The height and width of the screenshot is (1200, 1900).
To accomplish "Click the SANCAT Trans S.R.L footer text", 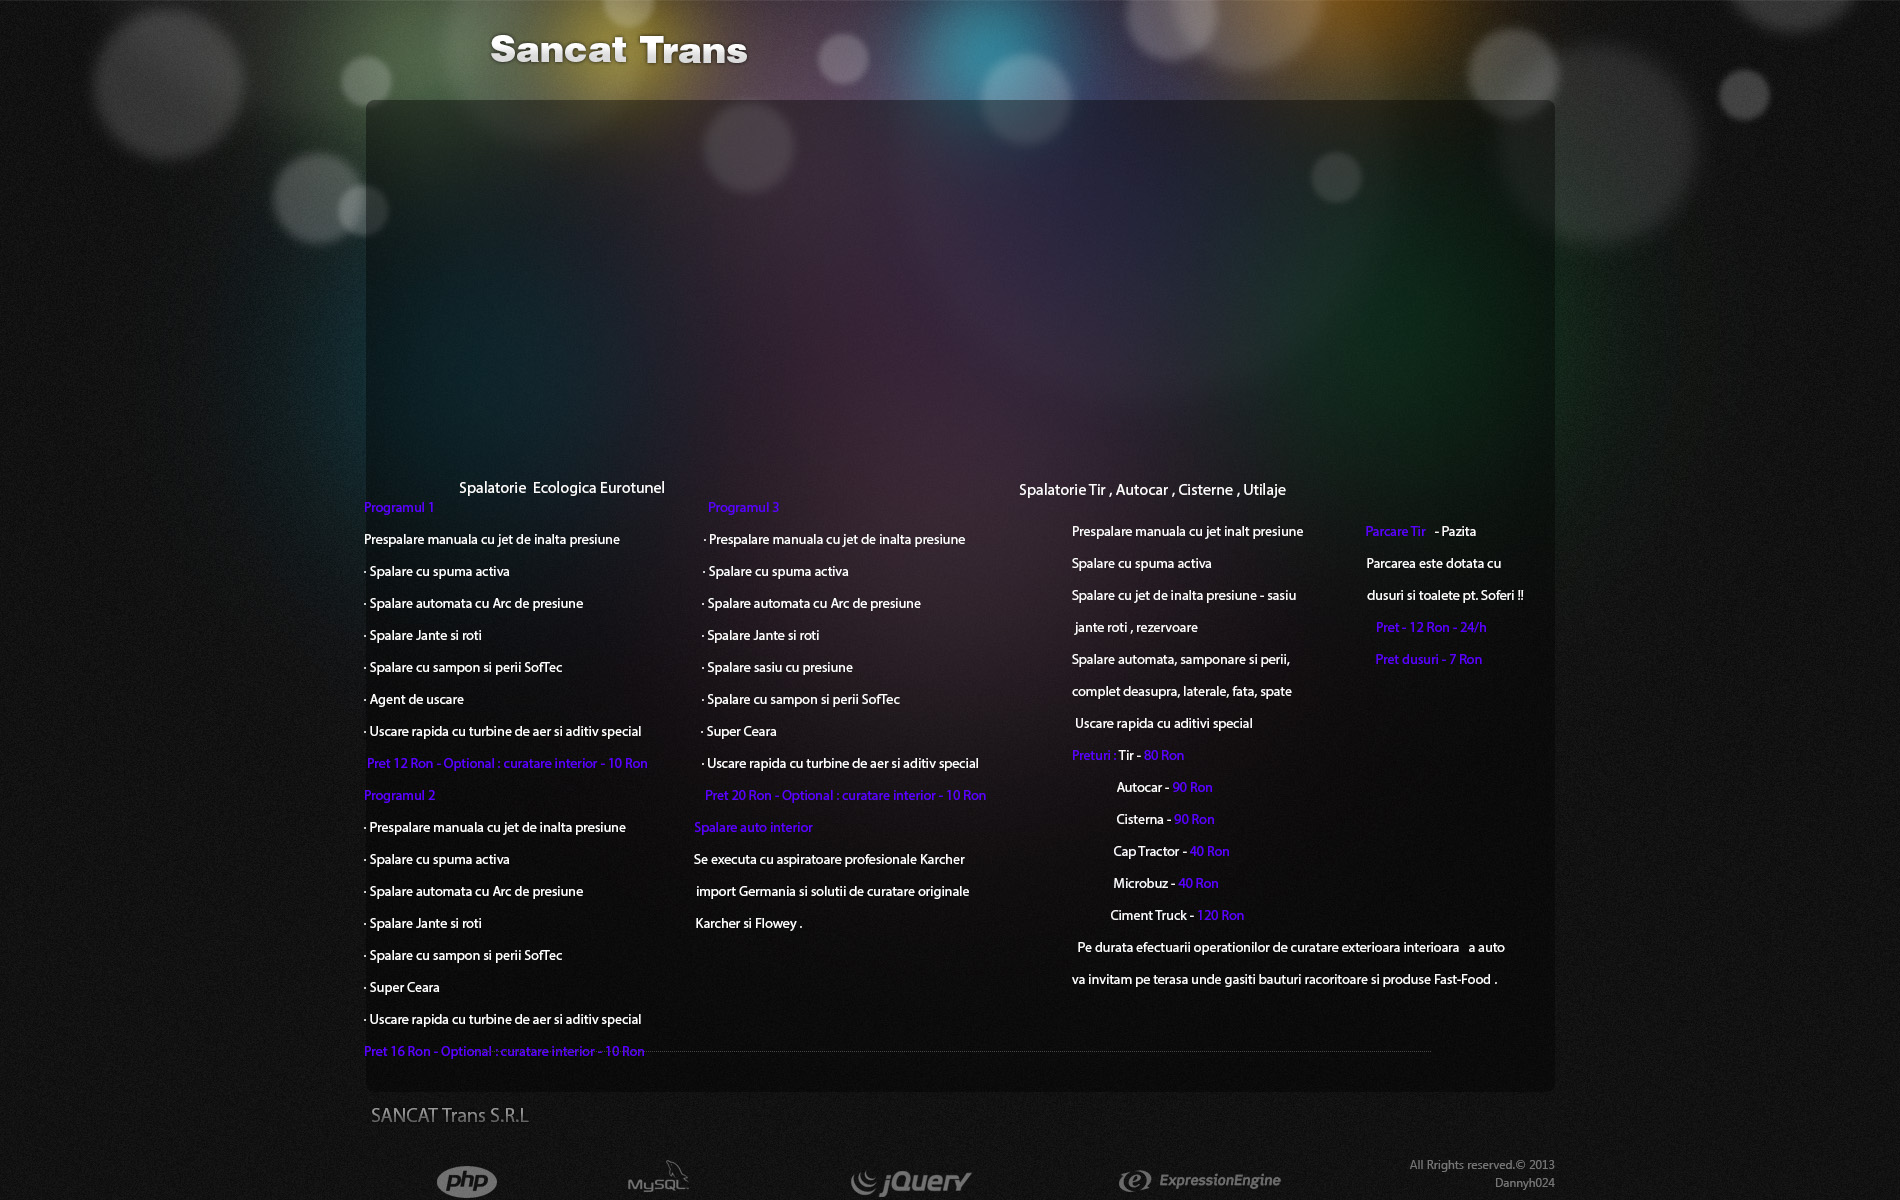I will click(x=449, y=1116).
